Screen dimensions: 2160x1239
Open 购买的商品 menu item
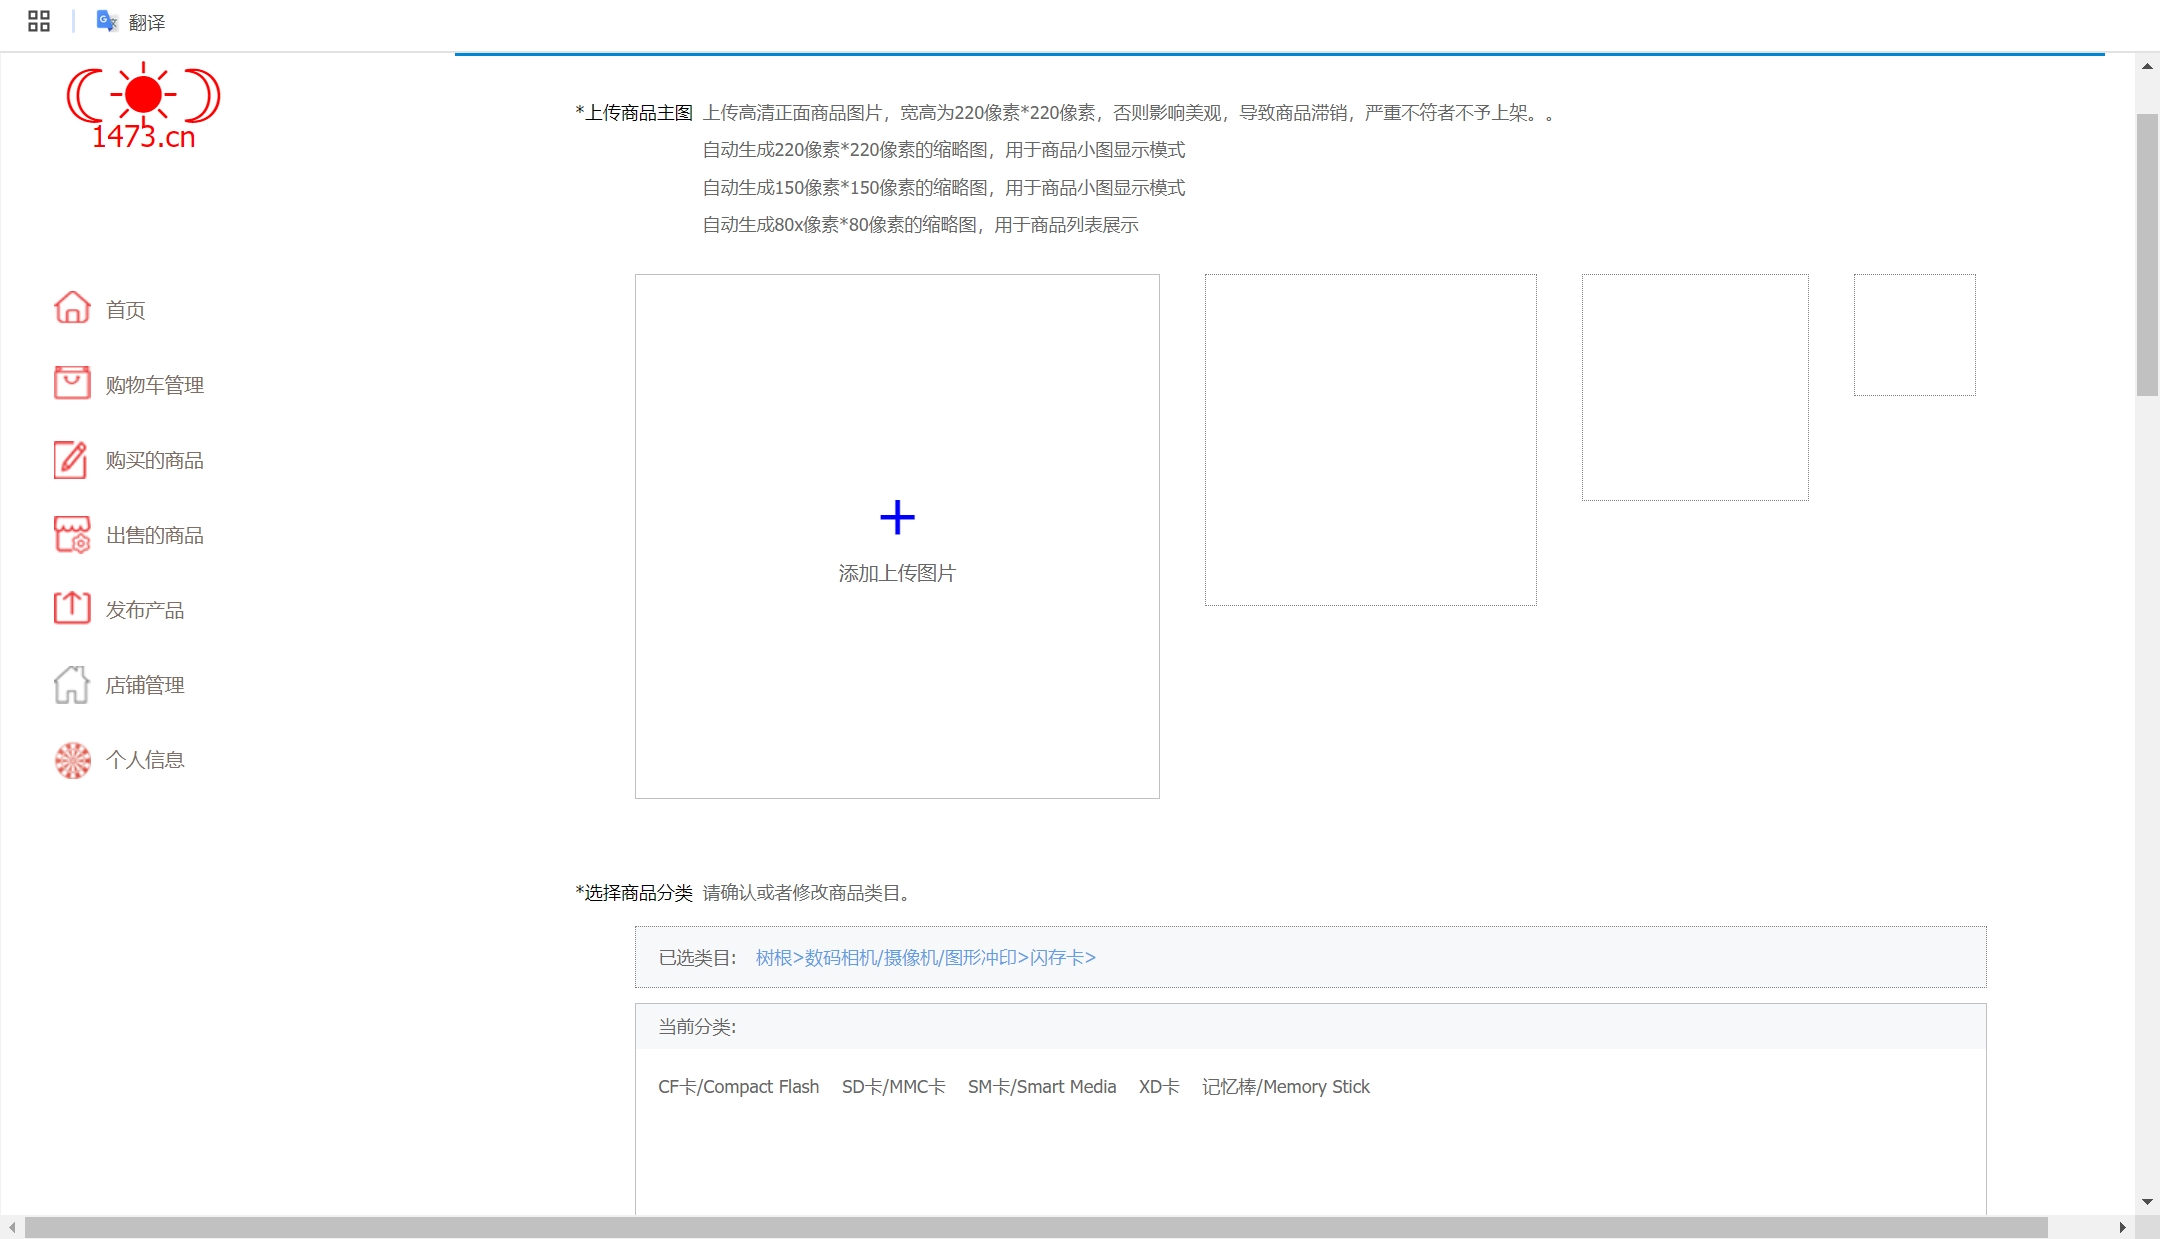coord(155,460)
